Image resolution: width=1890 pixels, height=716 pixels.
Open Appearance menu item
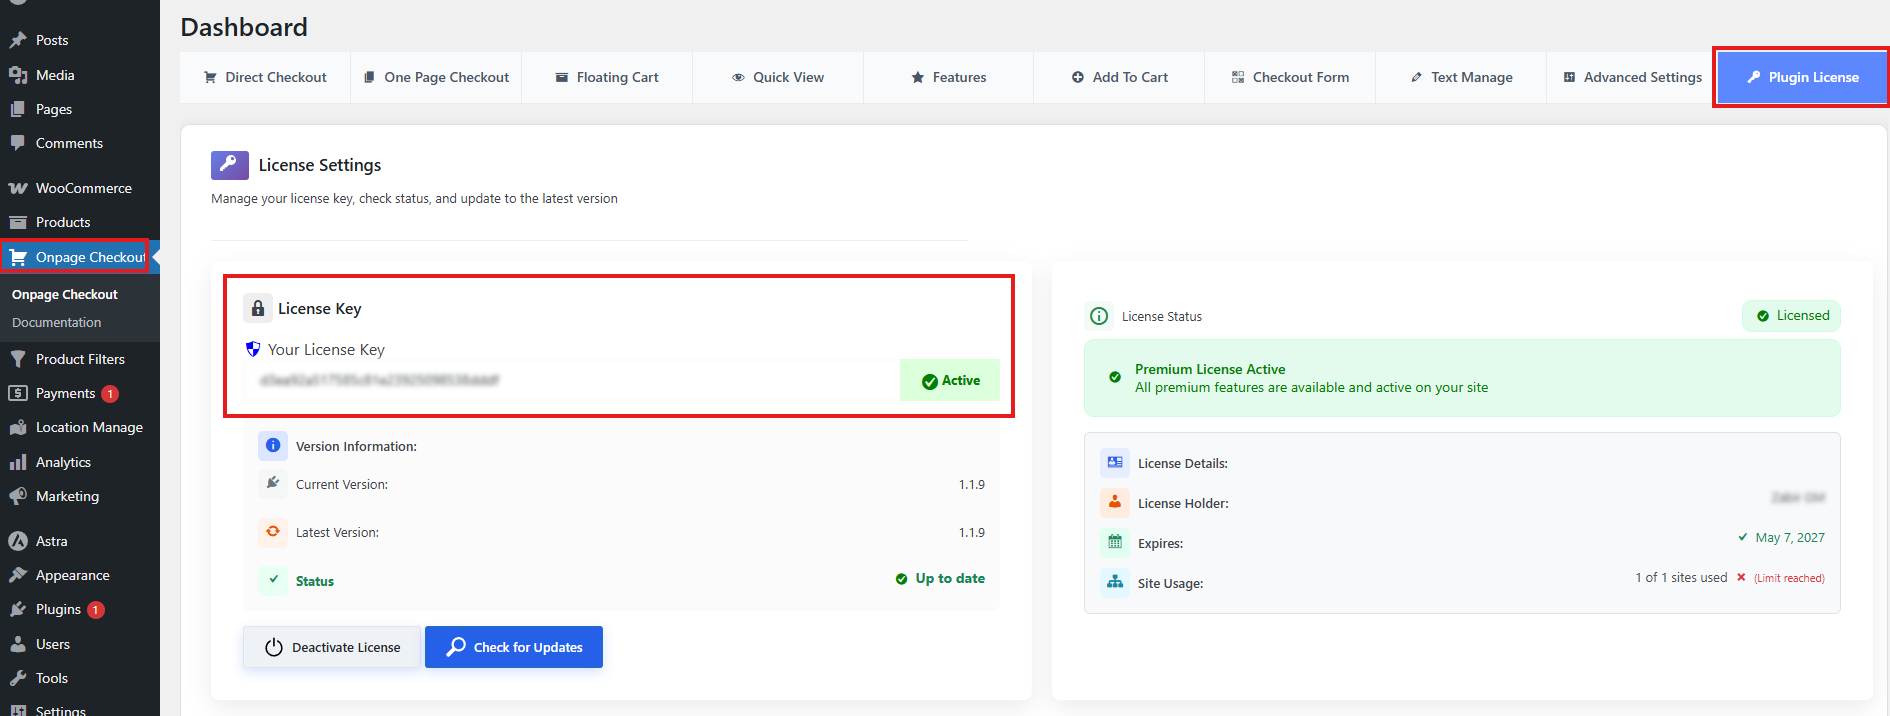[80, 575]
